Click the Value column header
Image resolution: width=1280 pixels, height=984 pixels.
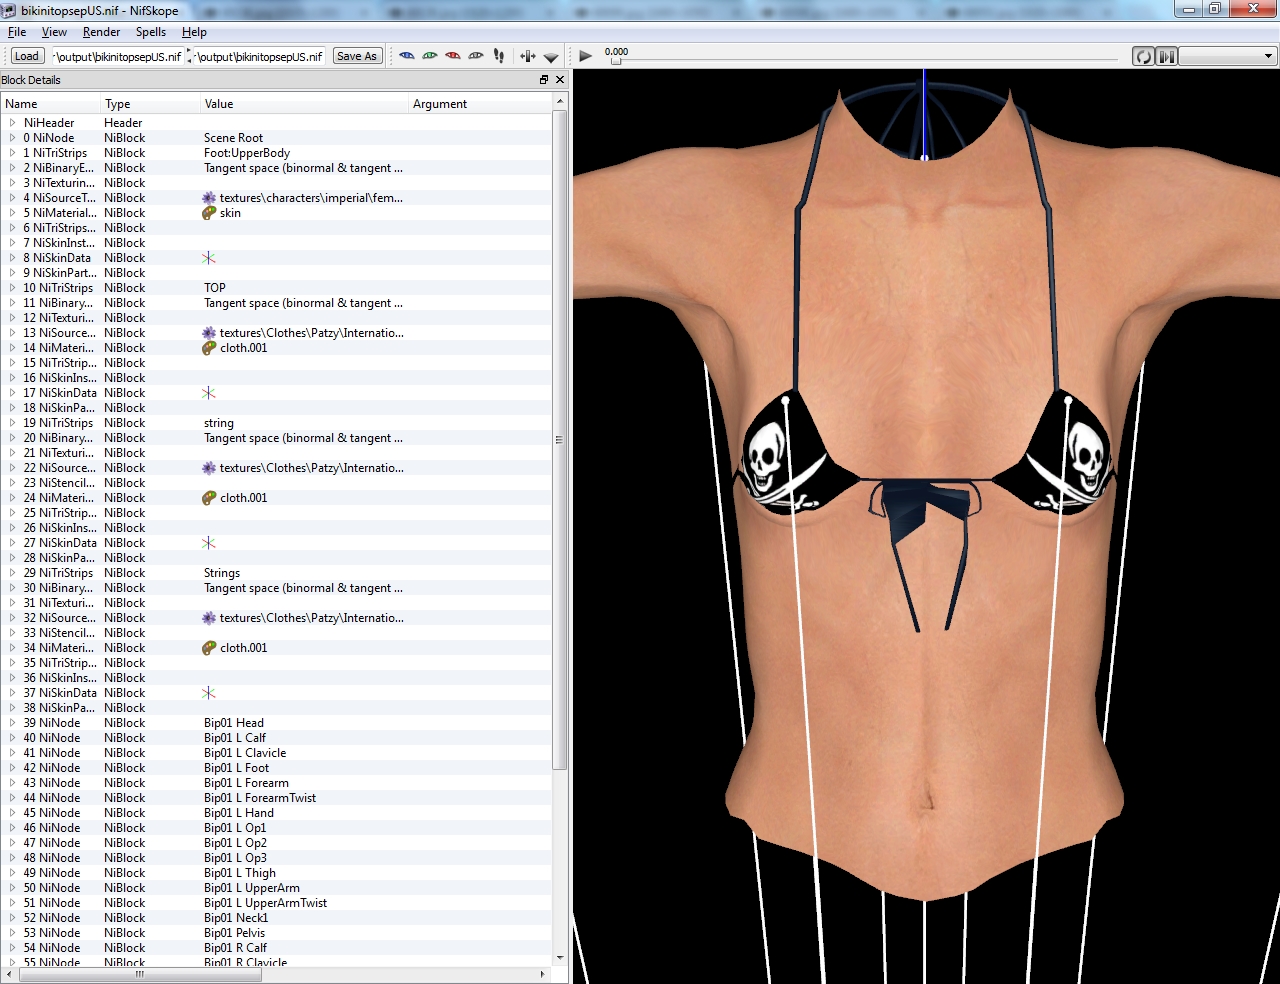pyautogui.click(x=304, y=104)
